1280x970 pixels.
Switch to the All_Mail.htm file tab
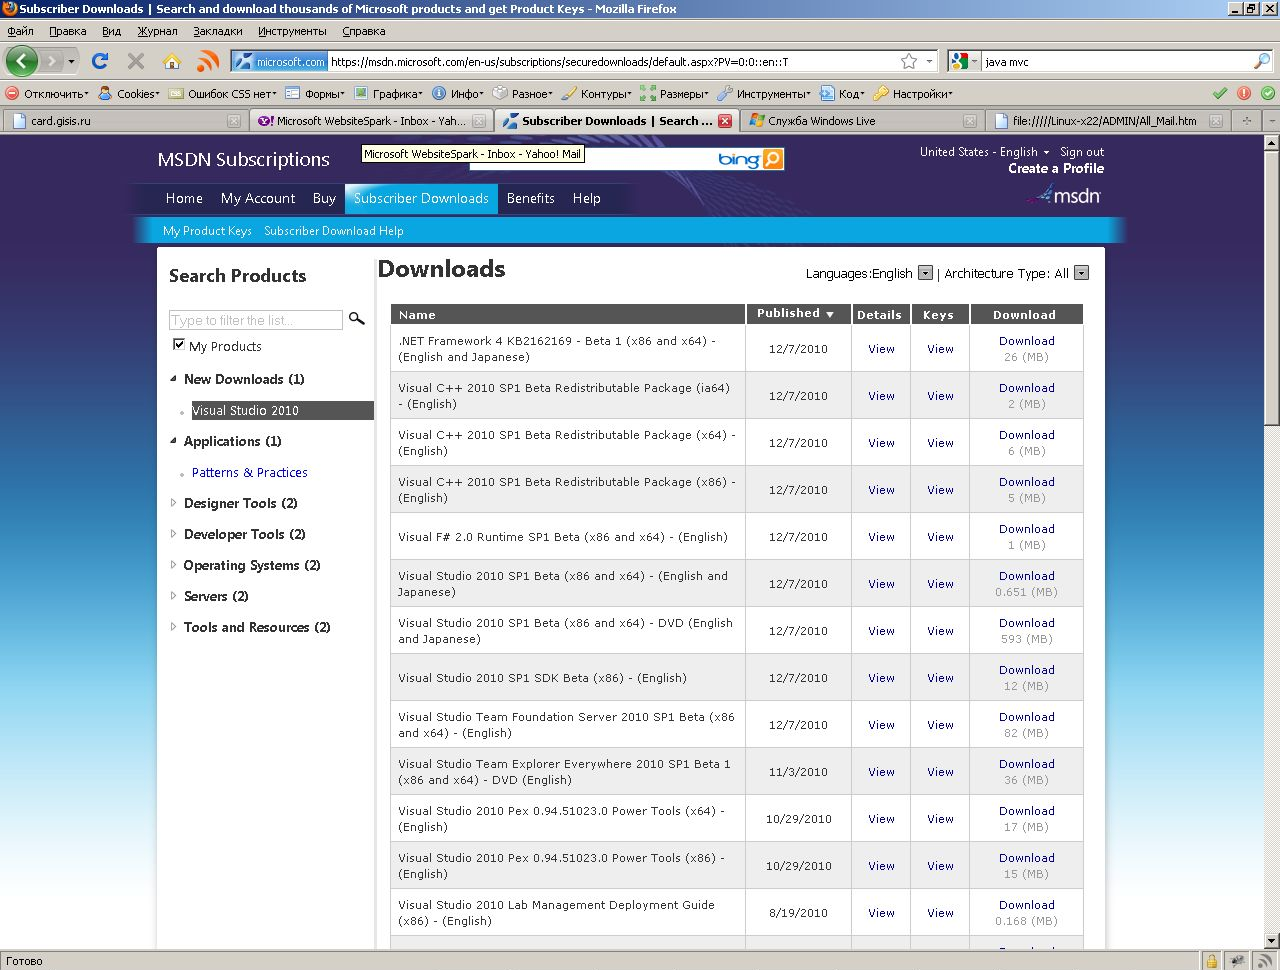(1108, 121)
